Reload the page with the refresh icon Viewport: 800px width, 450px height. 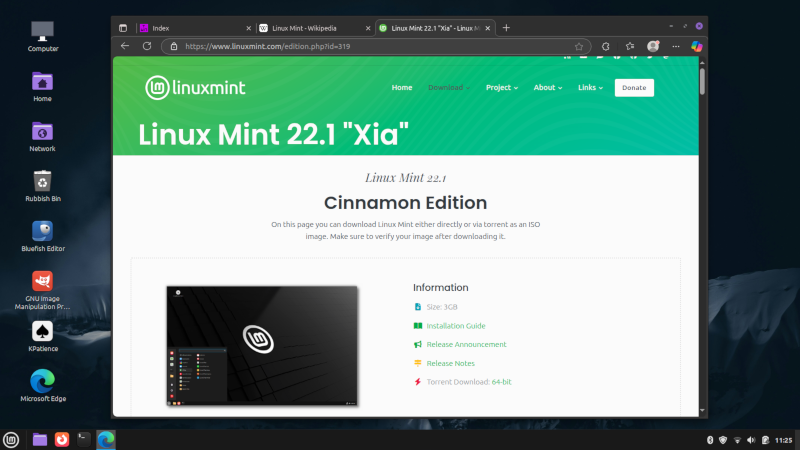tap(147, 46)
